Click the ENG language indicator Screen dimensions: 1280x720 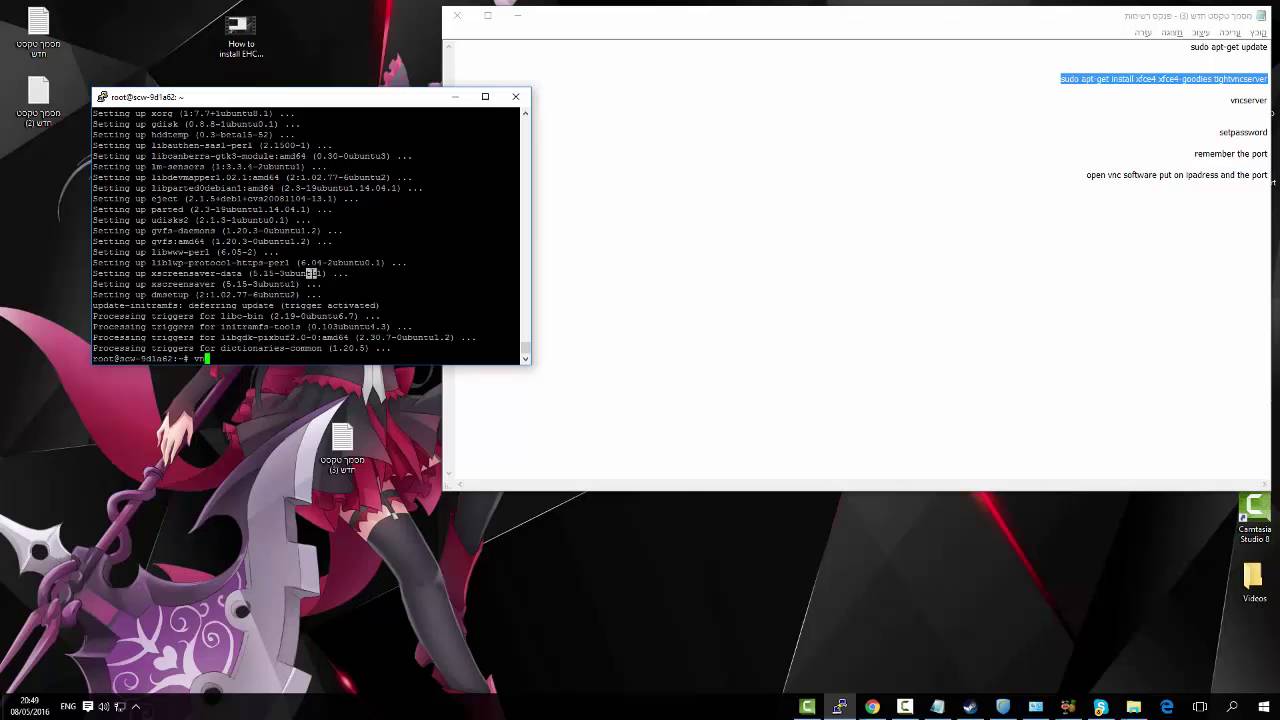click(x=68, y=707)
